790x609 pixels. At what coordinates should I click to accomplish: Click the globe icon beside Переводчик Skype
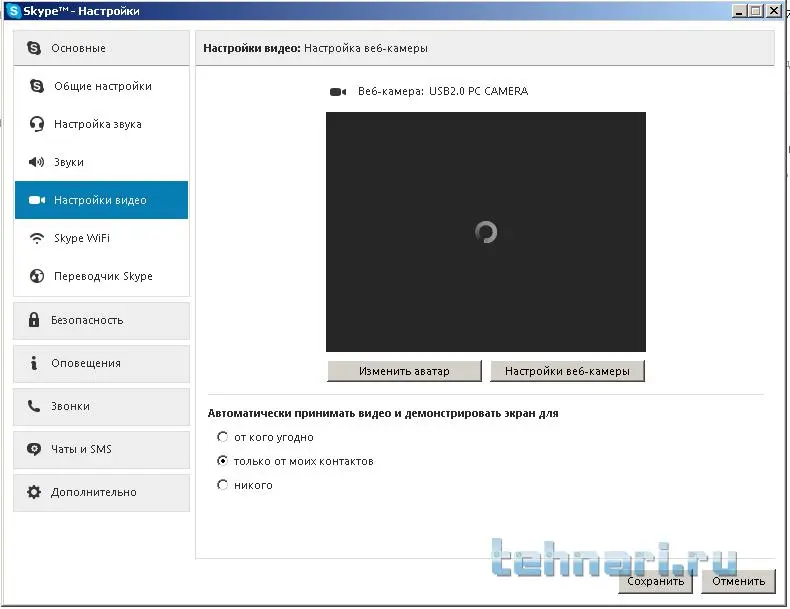[x=37, y=276]
